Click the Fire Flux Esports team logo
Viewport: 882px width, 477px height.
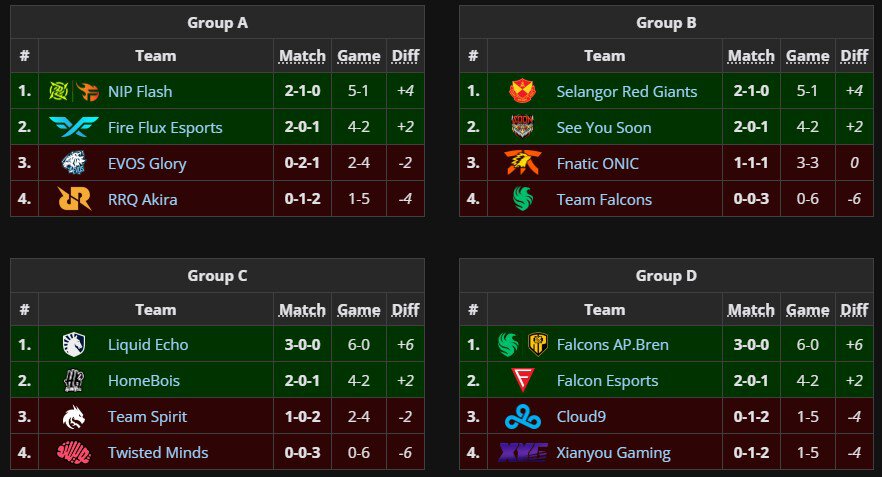coord(74,127)
